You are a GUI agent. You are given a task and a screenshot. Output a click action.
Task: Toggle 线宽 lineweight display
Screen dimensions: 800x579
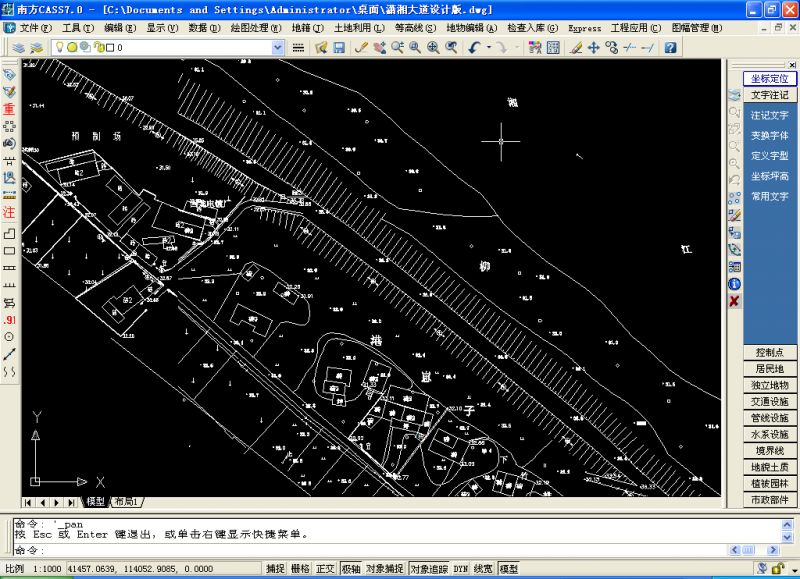[x=483, y=568]
